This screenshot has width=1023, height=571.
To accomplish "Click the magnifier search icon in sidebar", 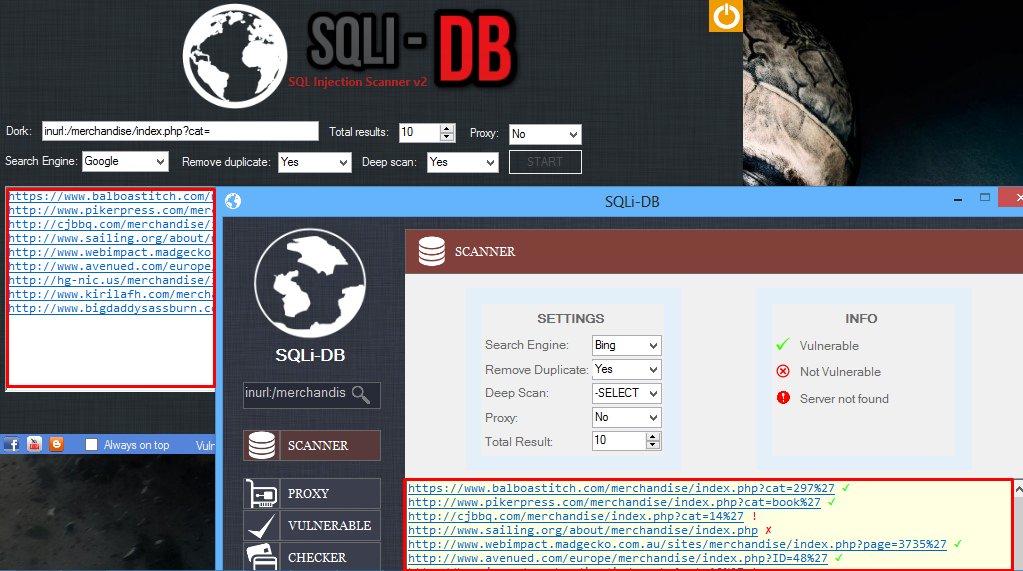I will click(x=360, y=394).
